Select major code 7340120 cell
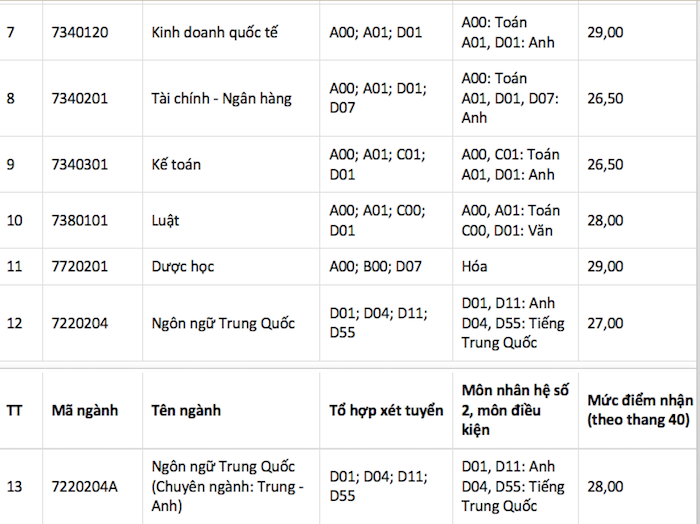 tap(80, 32)
